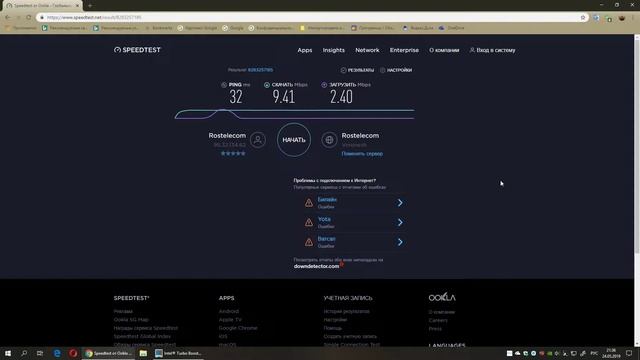The image size is (640, 360).
Task: Open the File Explorer taskbar icon
Action: coord(143,353)
